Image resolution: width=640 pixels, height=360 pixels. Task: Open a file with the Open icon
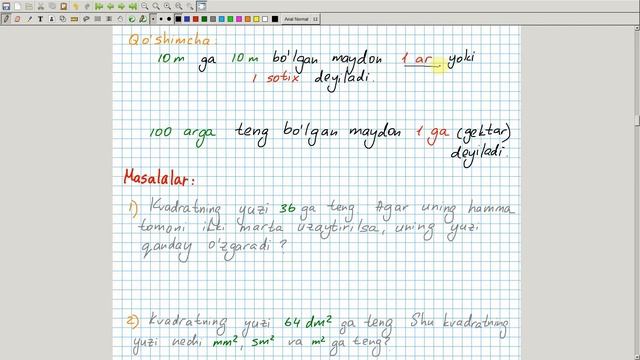pyautogui.click(x=29, y=6)
